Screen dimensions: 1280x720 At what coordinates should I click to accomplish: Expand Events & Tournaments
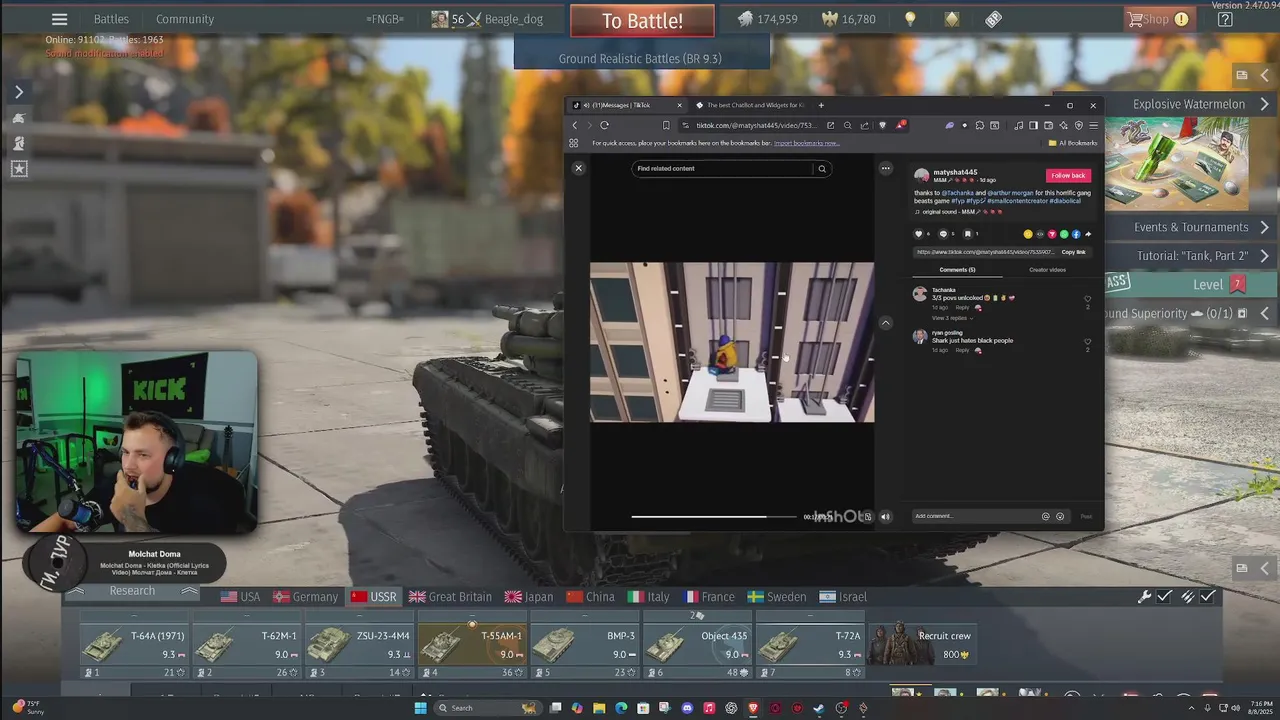point(1265,227)
